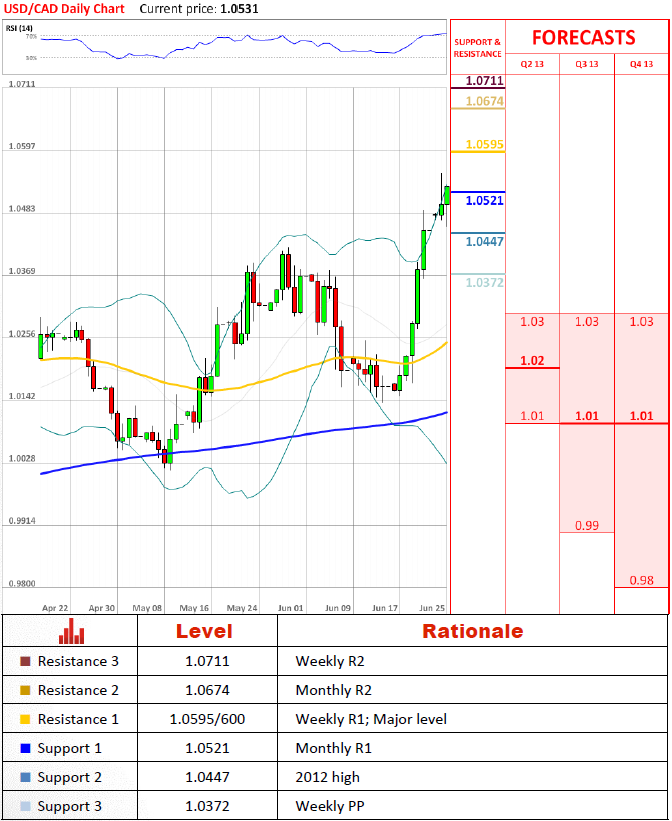Click the 0.98 Q4 forecast low
672x821 pixels.
coord(642,580)
